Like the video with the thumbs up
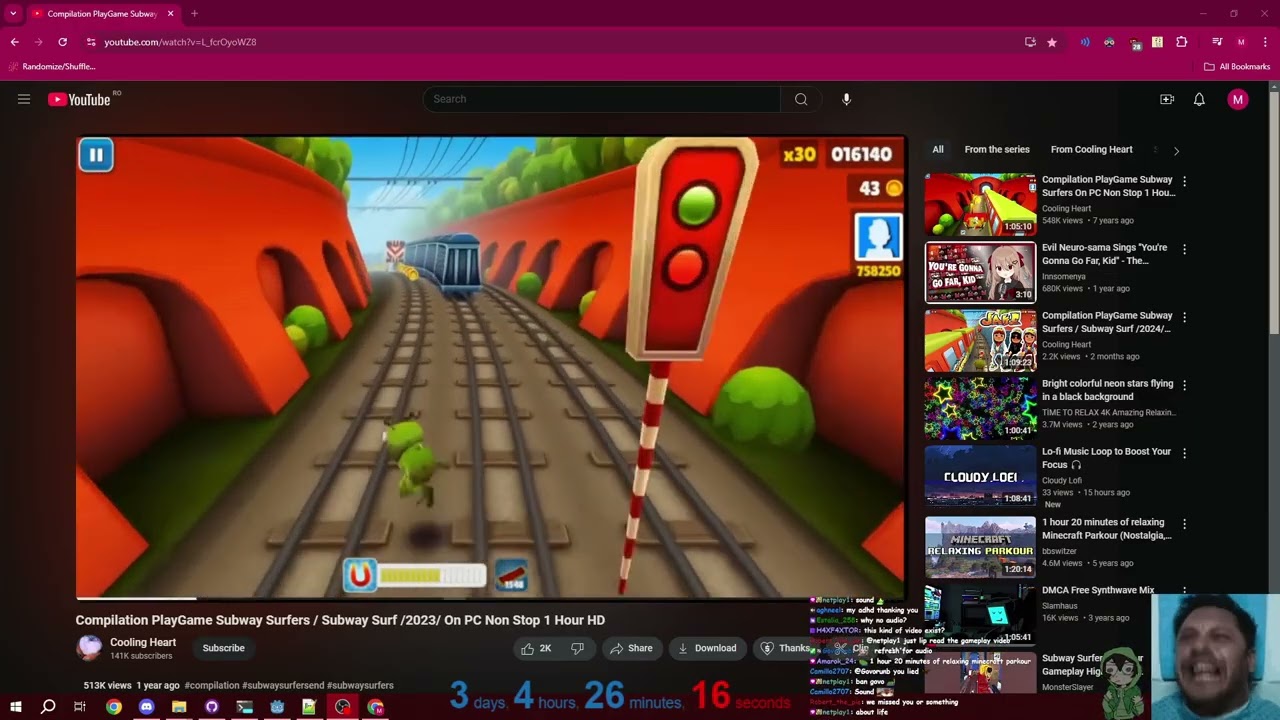Viewport: 1280px width, 720px height. [536, 648]
